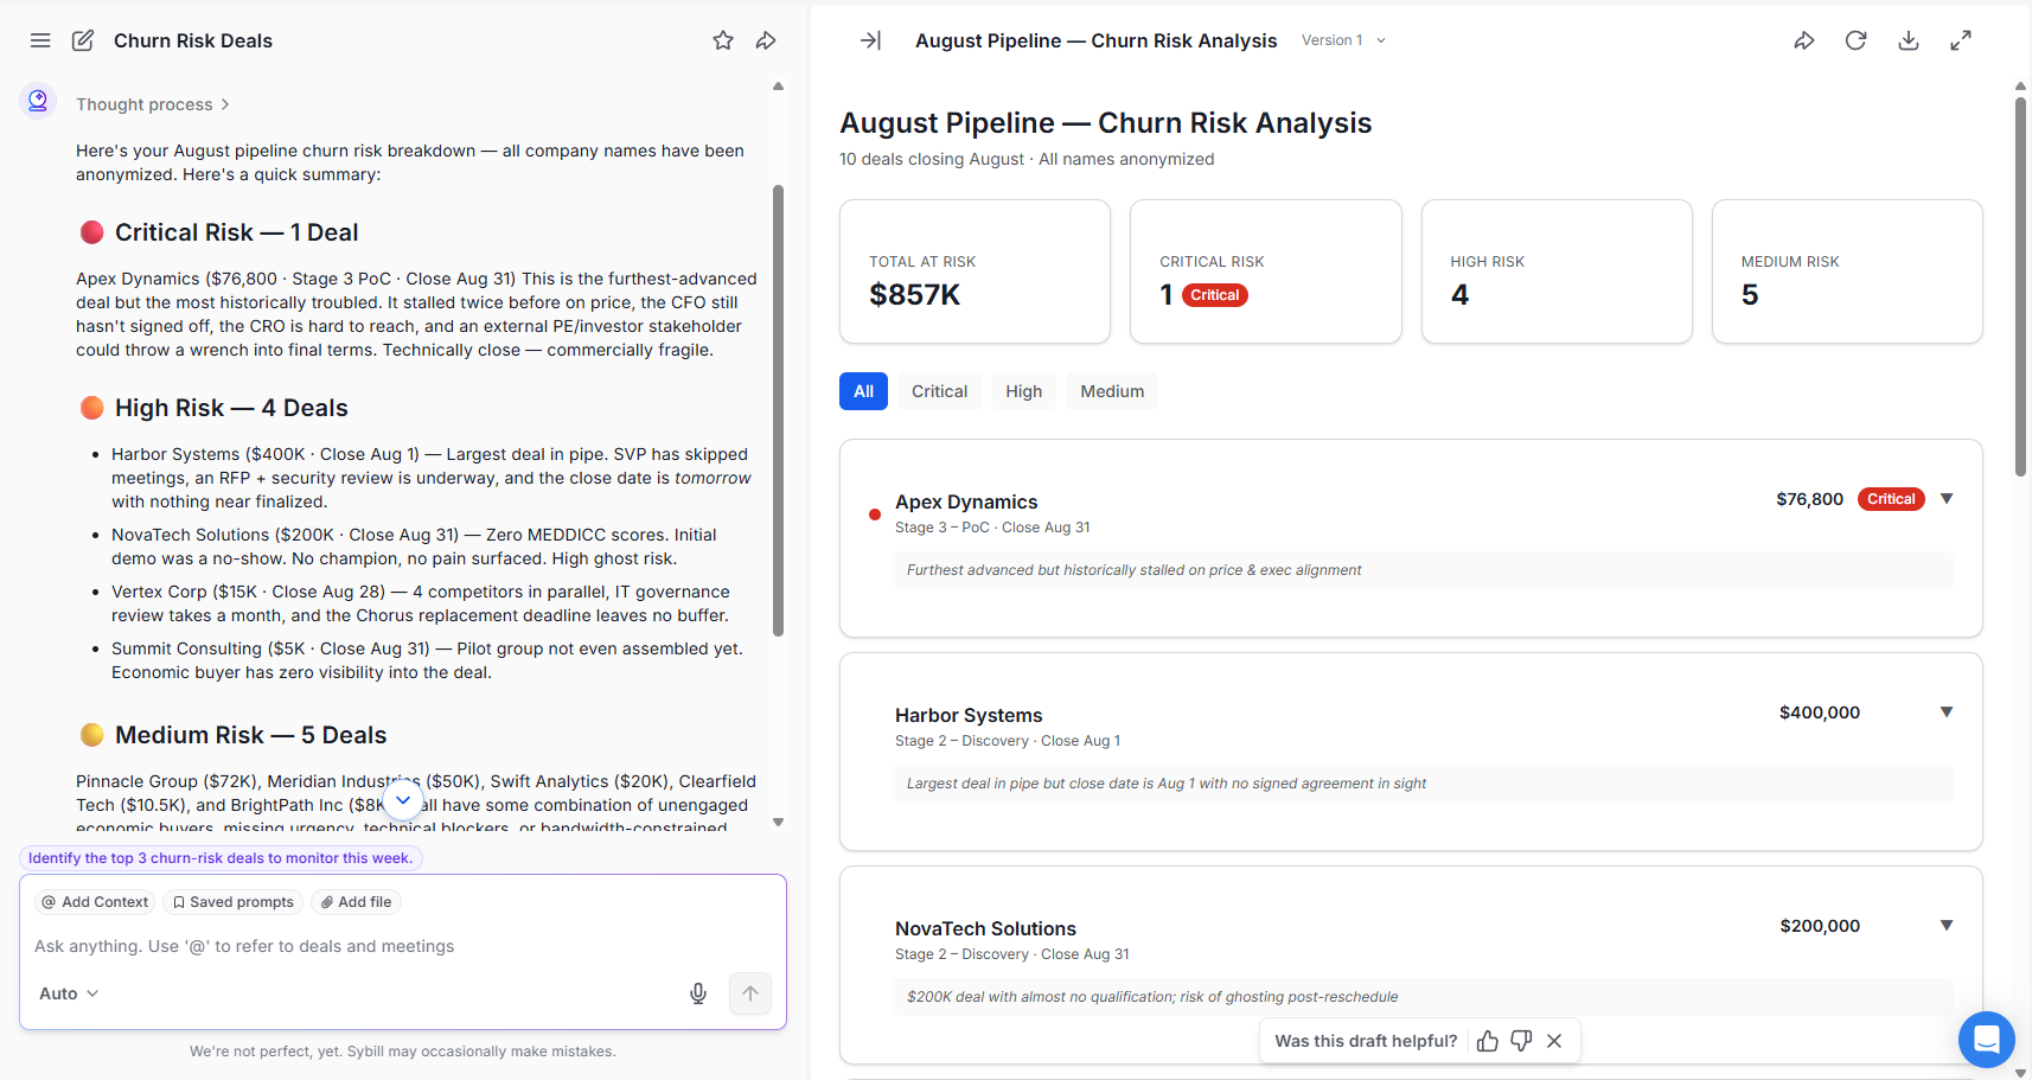The image size is (2032, 1080).
Task: Click the Medium Risk 5 card
Action: coord(1847,271)
